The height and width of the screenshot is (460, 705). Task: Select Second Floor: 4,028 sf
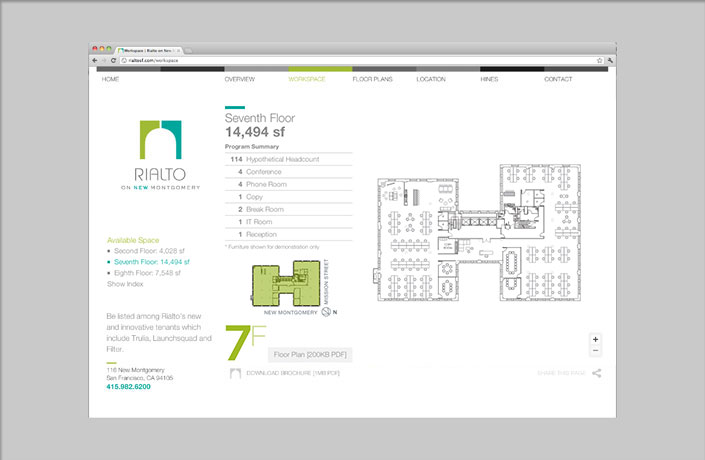point(150,251)
